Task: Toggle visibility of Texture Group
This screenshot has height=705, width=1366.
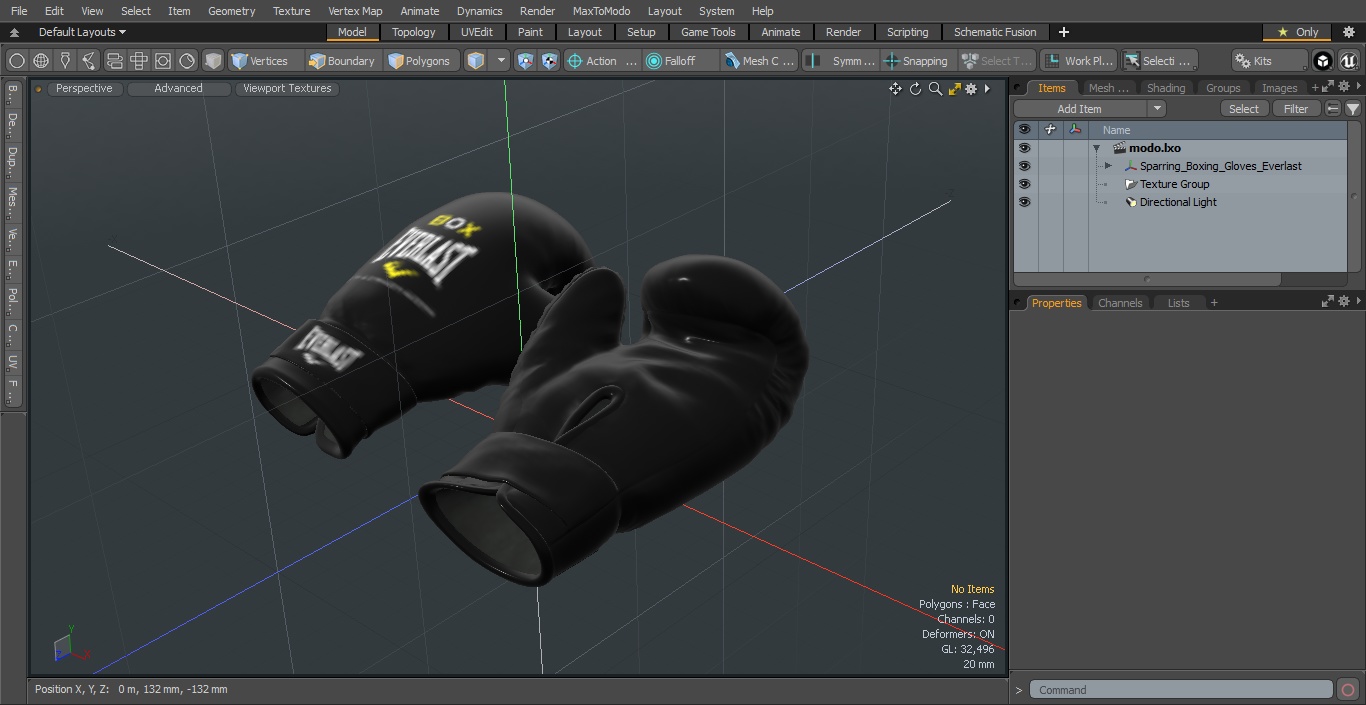Action: [x=1024, y=184]
